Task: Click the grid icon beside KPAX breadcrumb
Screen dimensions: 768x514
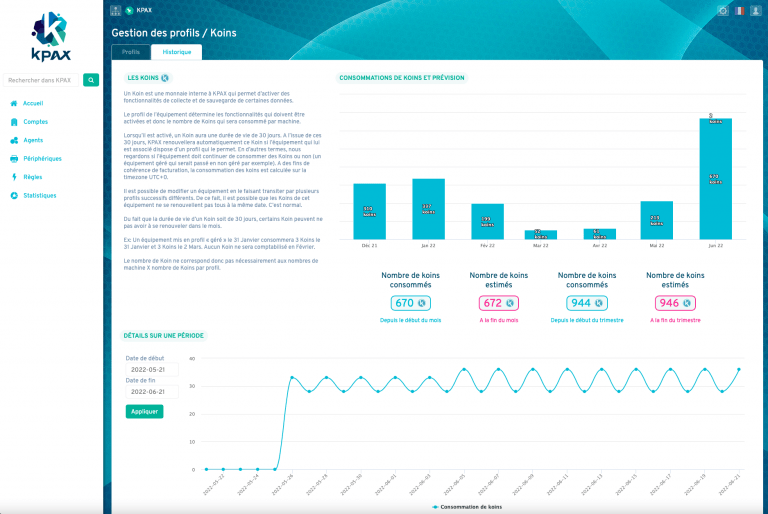Action: point(116,10)
